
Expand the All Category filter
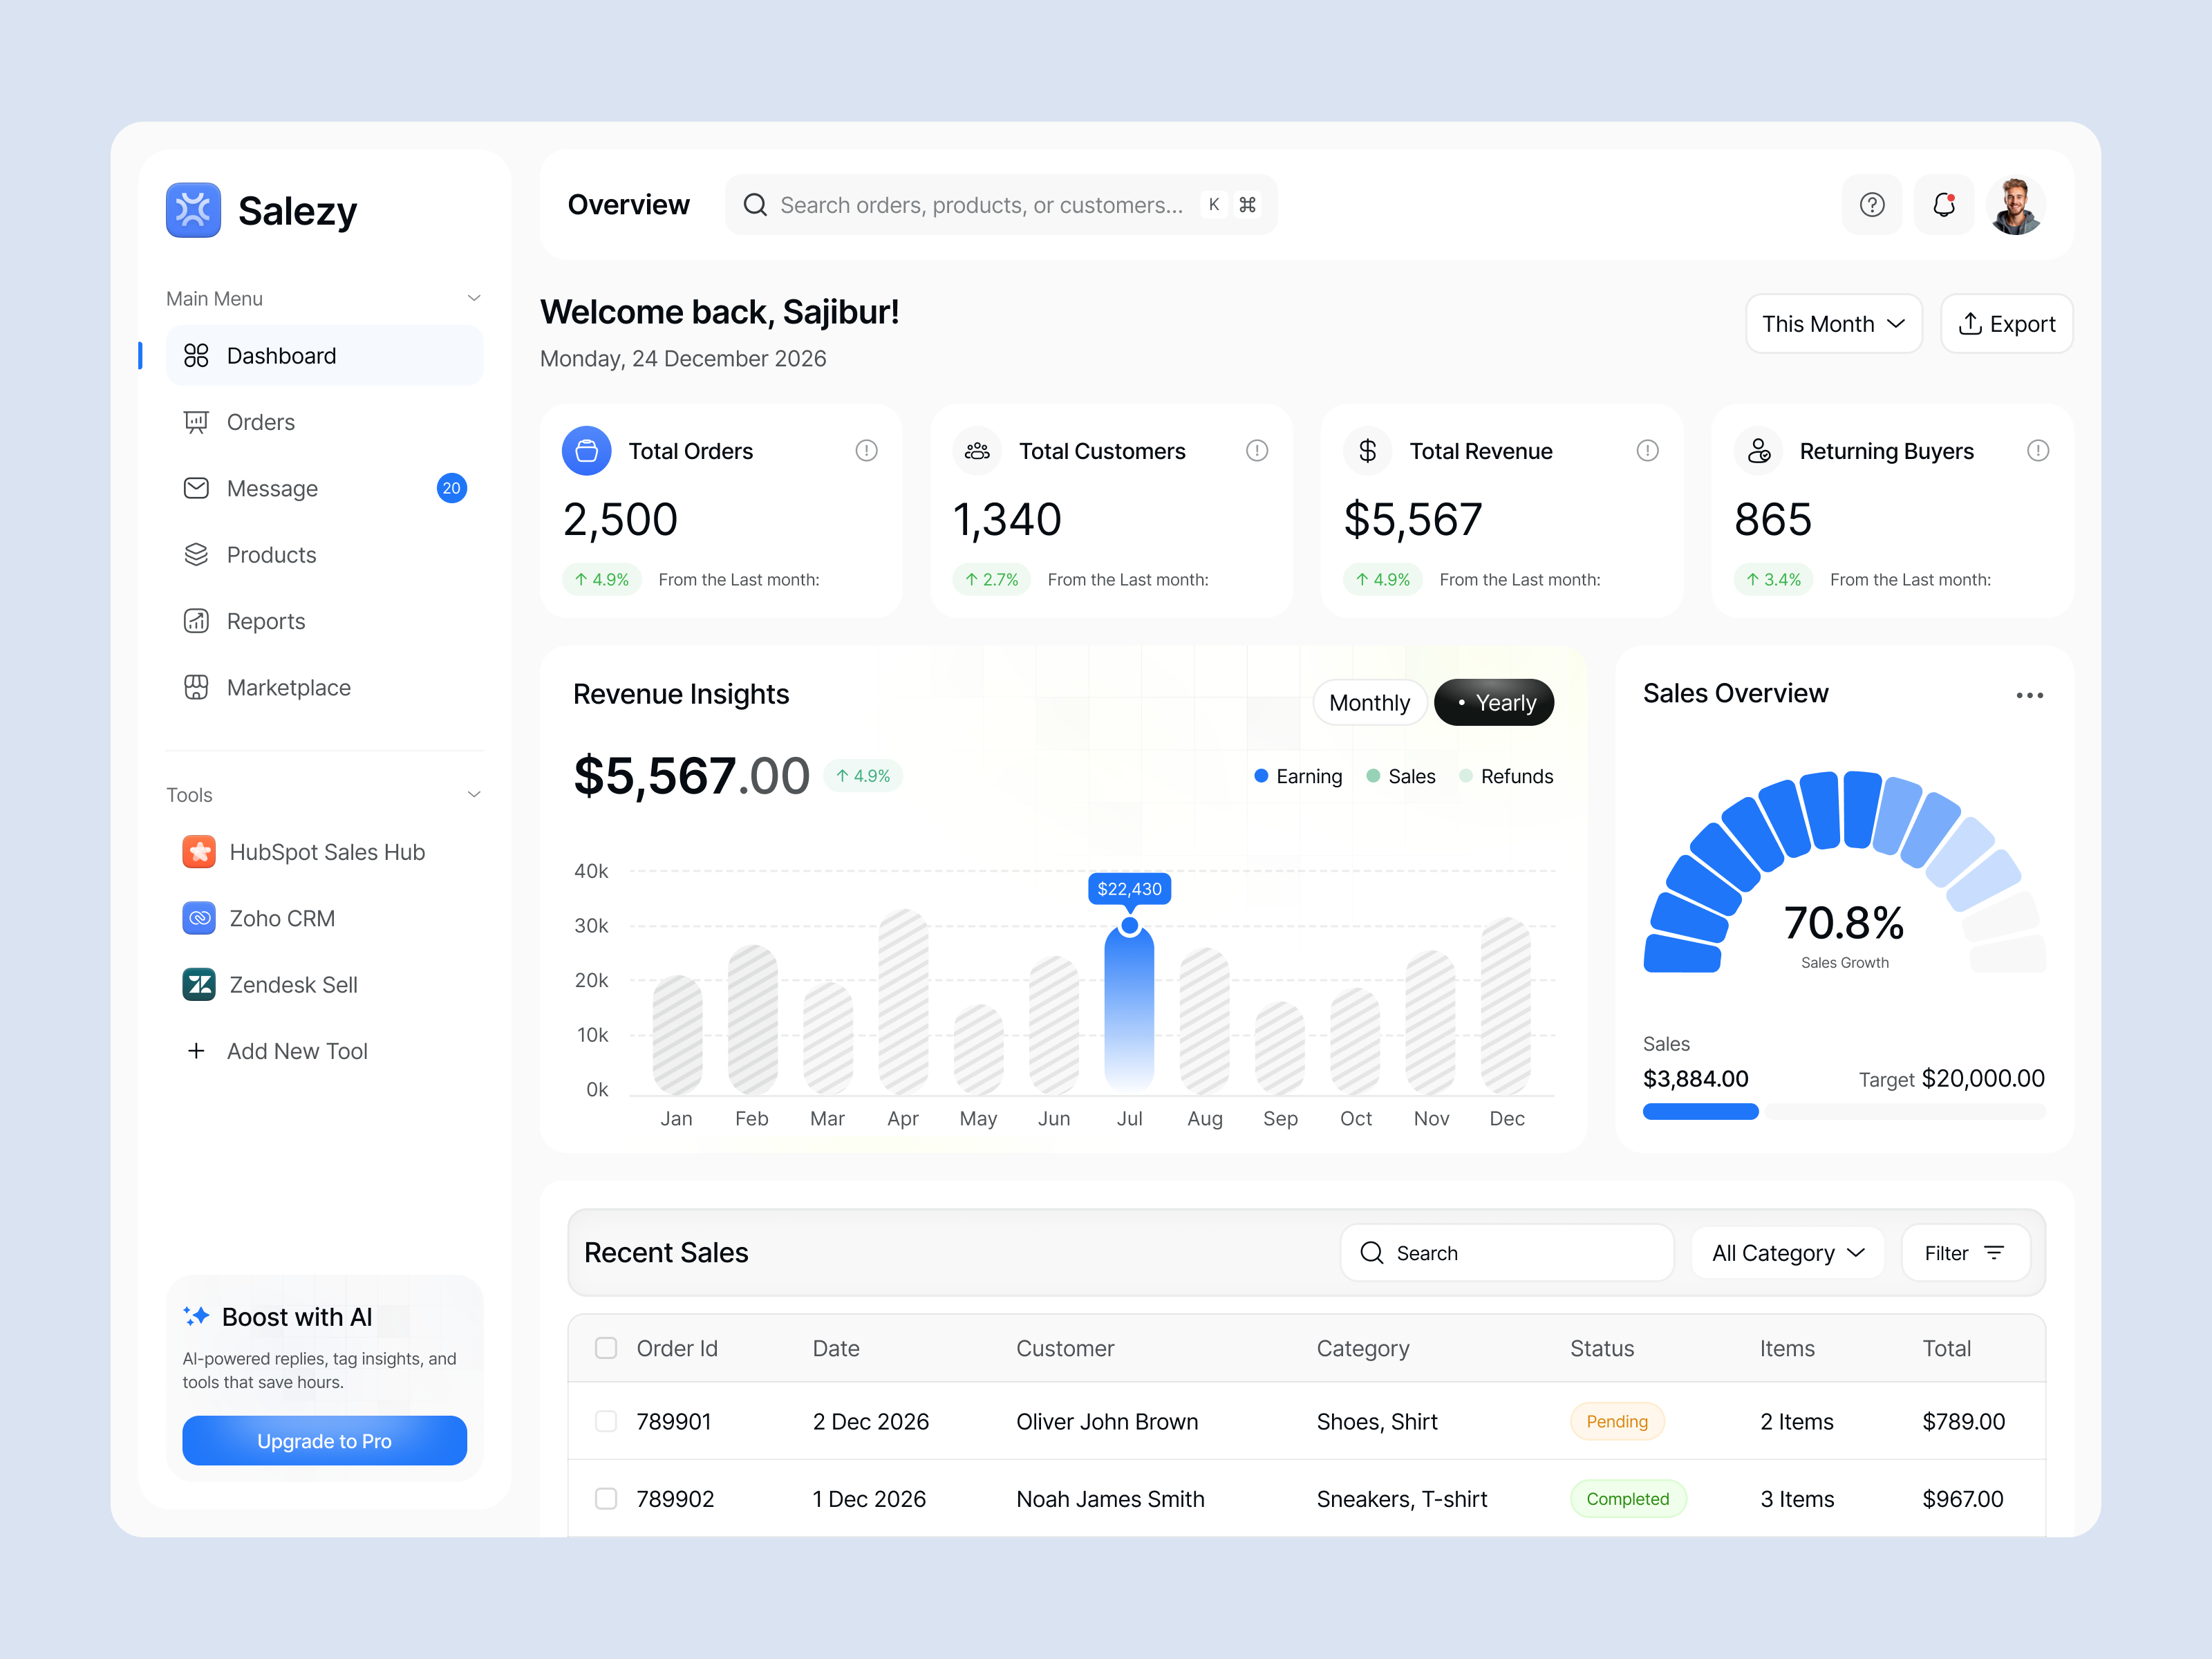click(1787, 1252)
